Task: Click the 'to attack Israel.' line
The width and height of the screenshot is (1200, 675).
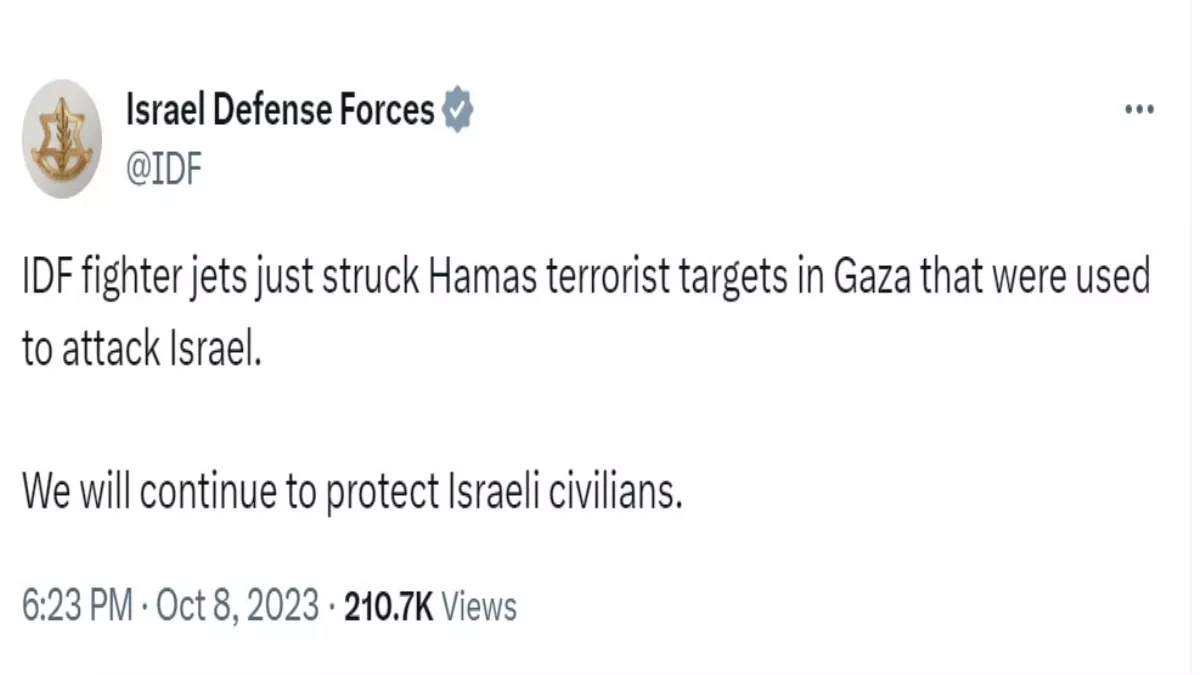Action: (140, 348)
